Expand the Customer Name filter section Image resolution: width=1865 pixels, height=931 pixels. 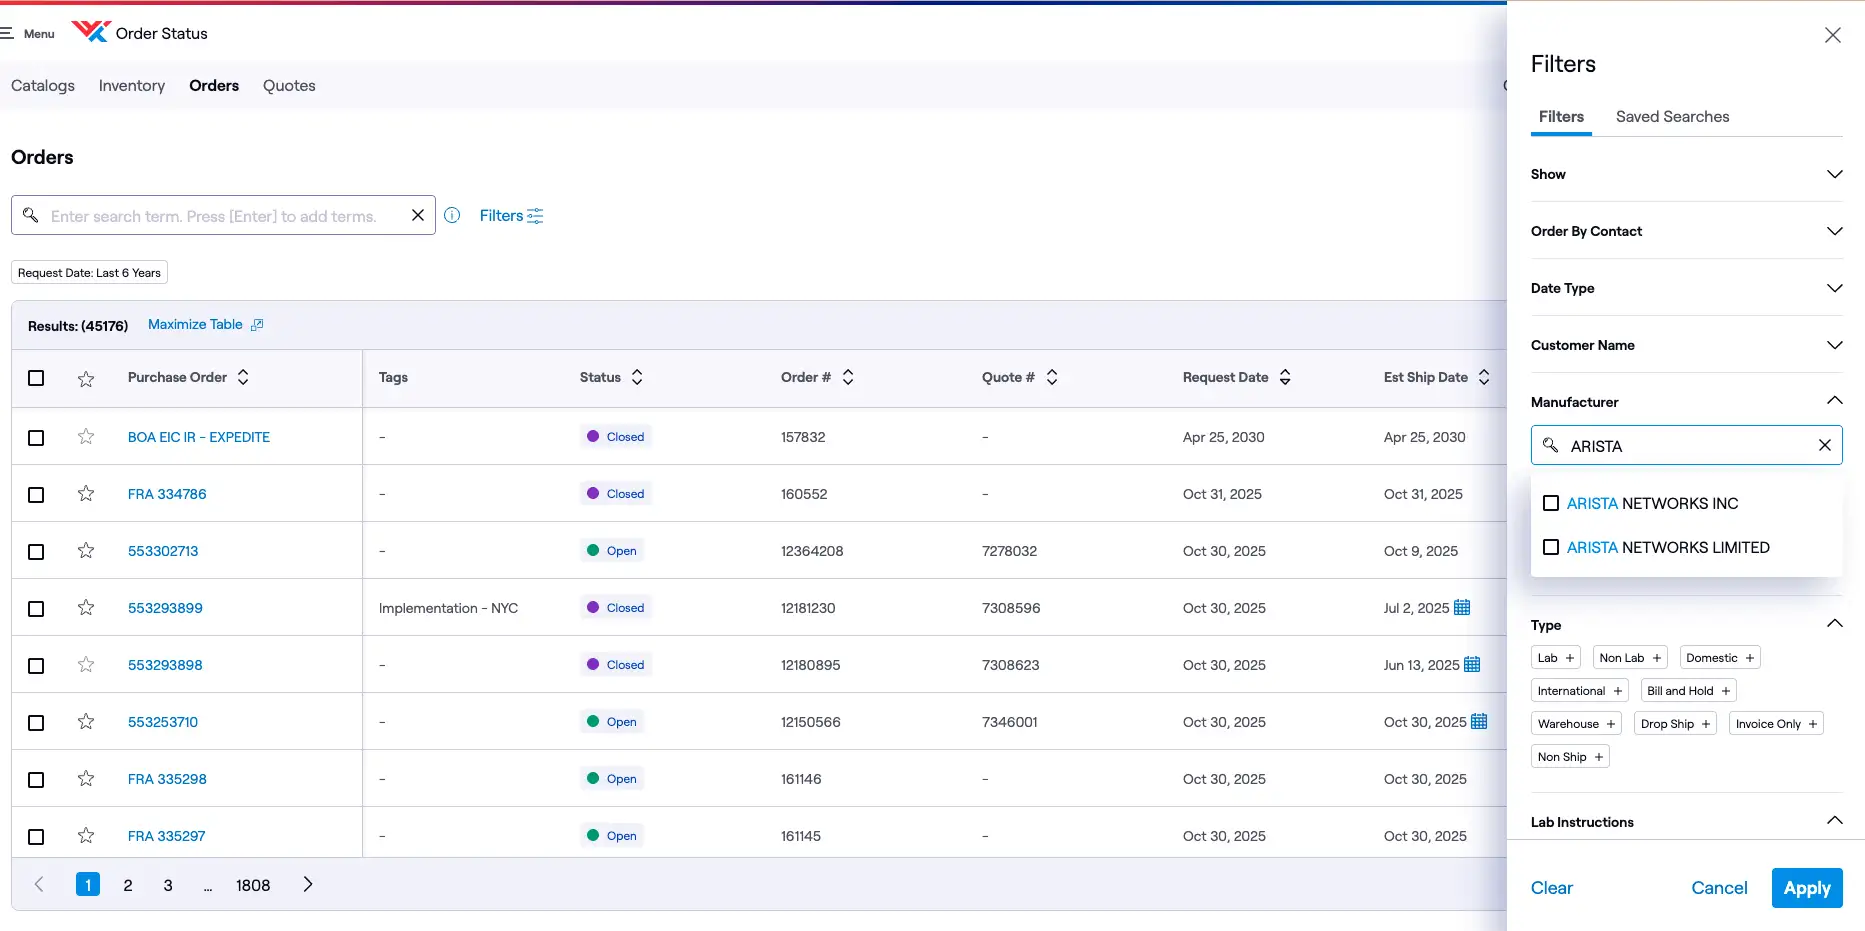(1834, 345)
